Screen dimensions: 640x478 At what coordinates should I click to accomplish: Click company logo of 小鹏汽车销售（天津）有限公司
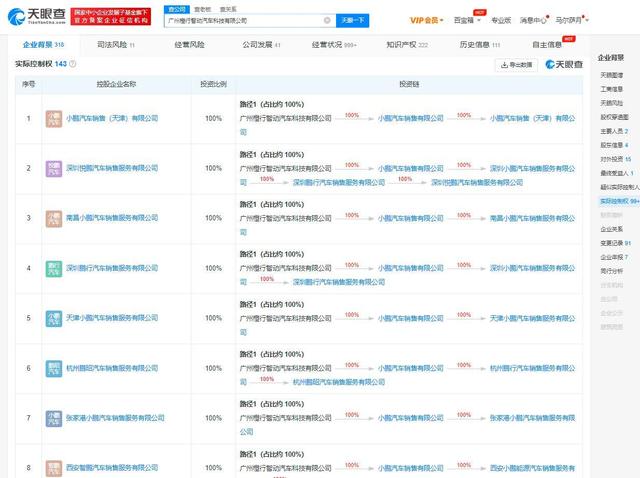tap(55, 118)
